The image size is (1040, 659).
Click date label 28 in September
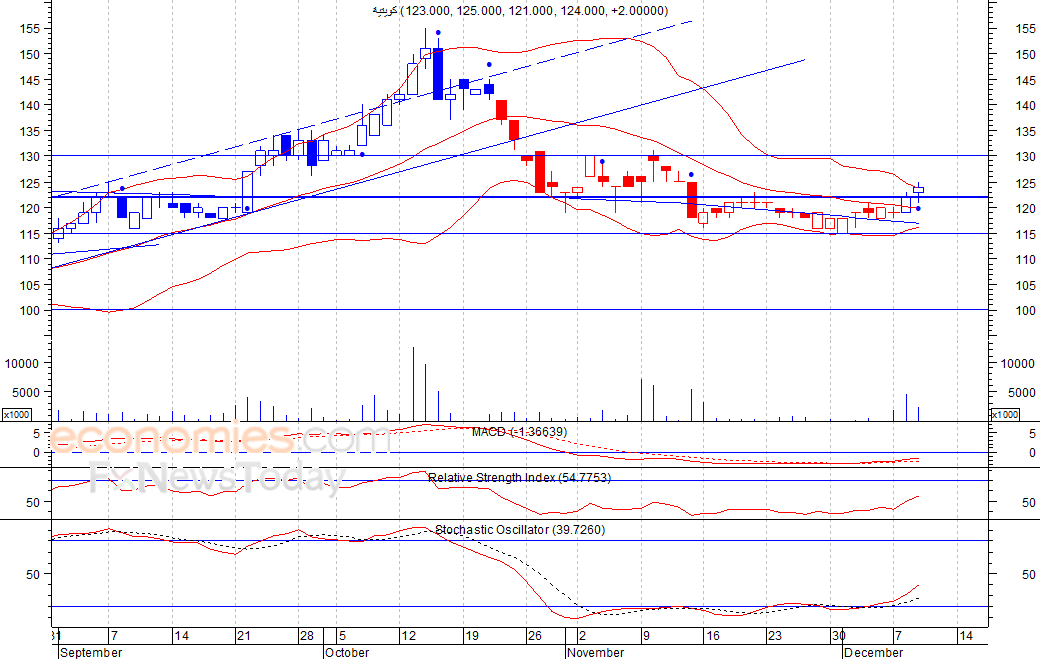(x=306, y=636)
